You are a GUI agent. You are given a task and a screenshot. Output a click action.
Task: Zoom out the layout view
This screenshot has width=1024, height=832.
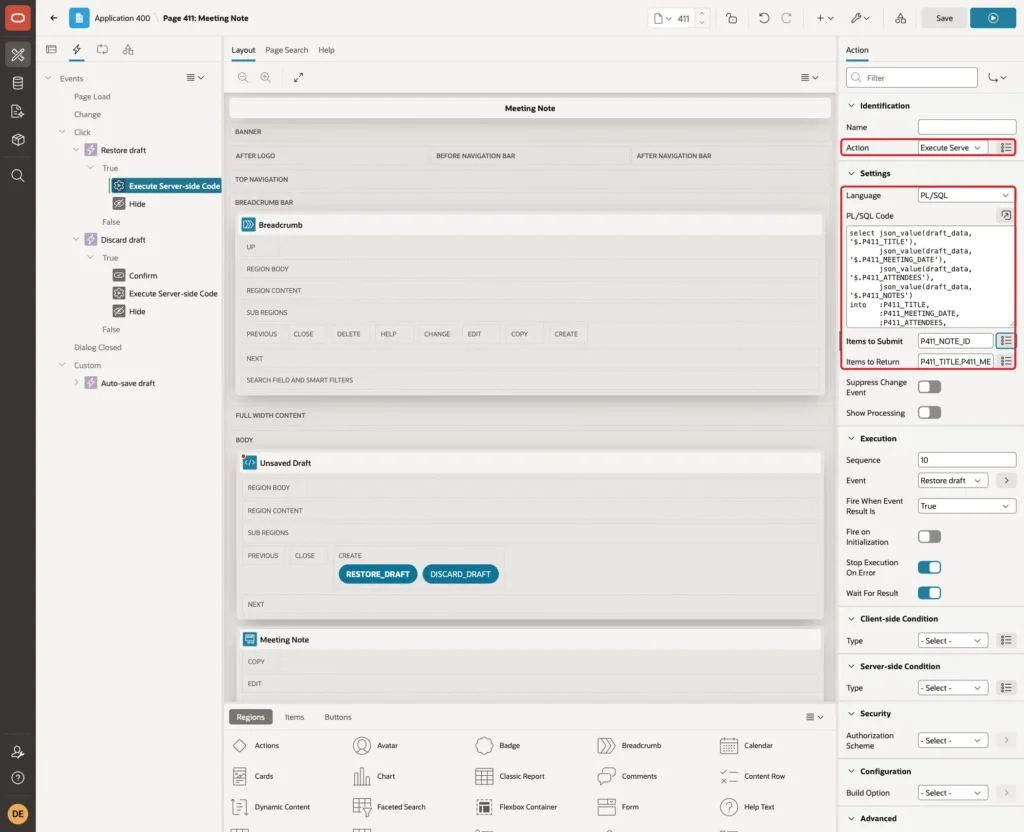point(243,77)
